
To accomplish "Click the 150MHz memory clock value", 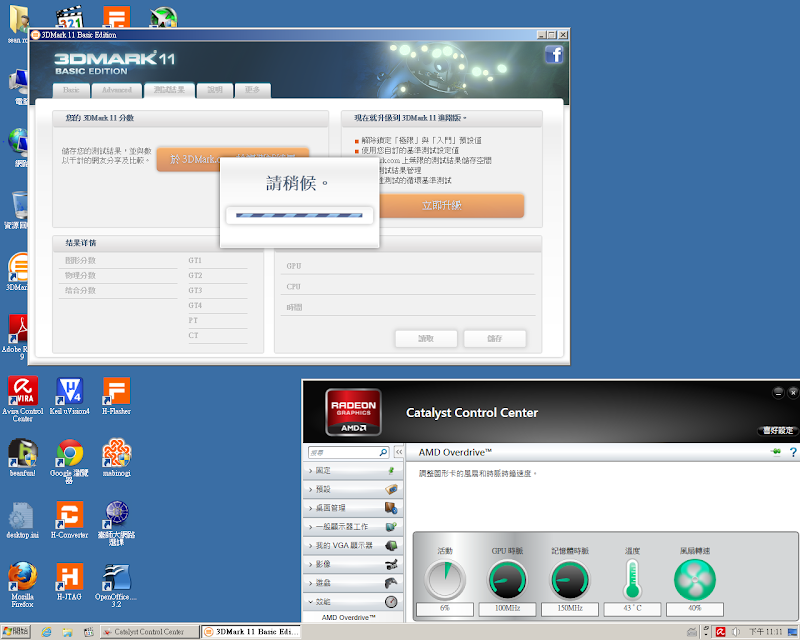I will pos(570,608).
